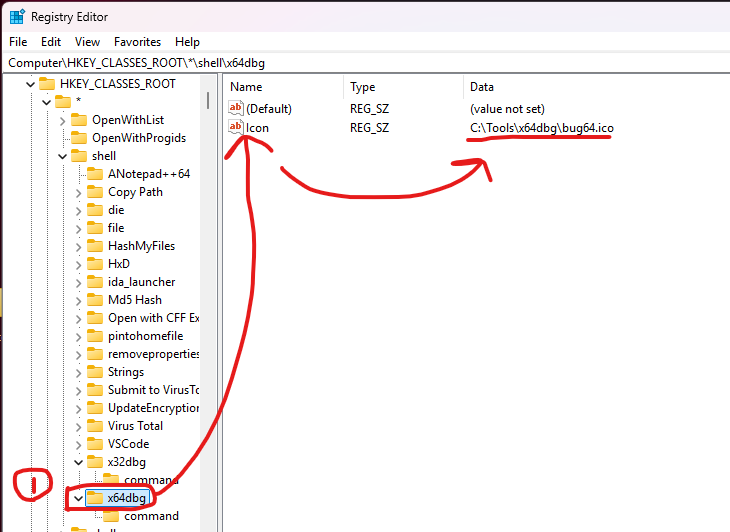Click the Registry Editor app icon in title bar
730x532 pixels.
click(x=17, y=17)
